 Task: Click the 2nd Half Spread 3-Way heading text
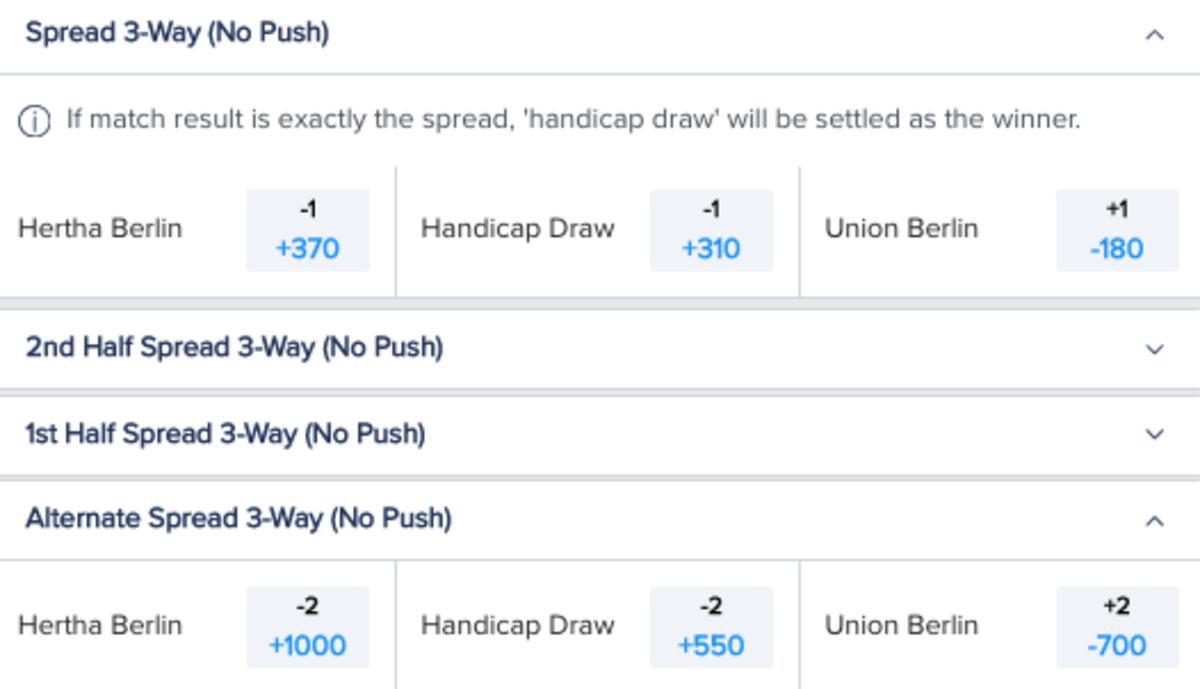(x=234, y=348)
